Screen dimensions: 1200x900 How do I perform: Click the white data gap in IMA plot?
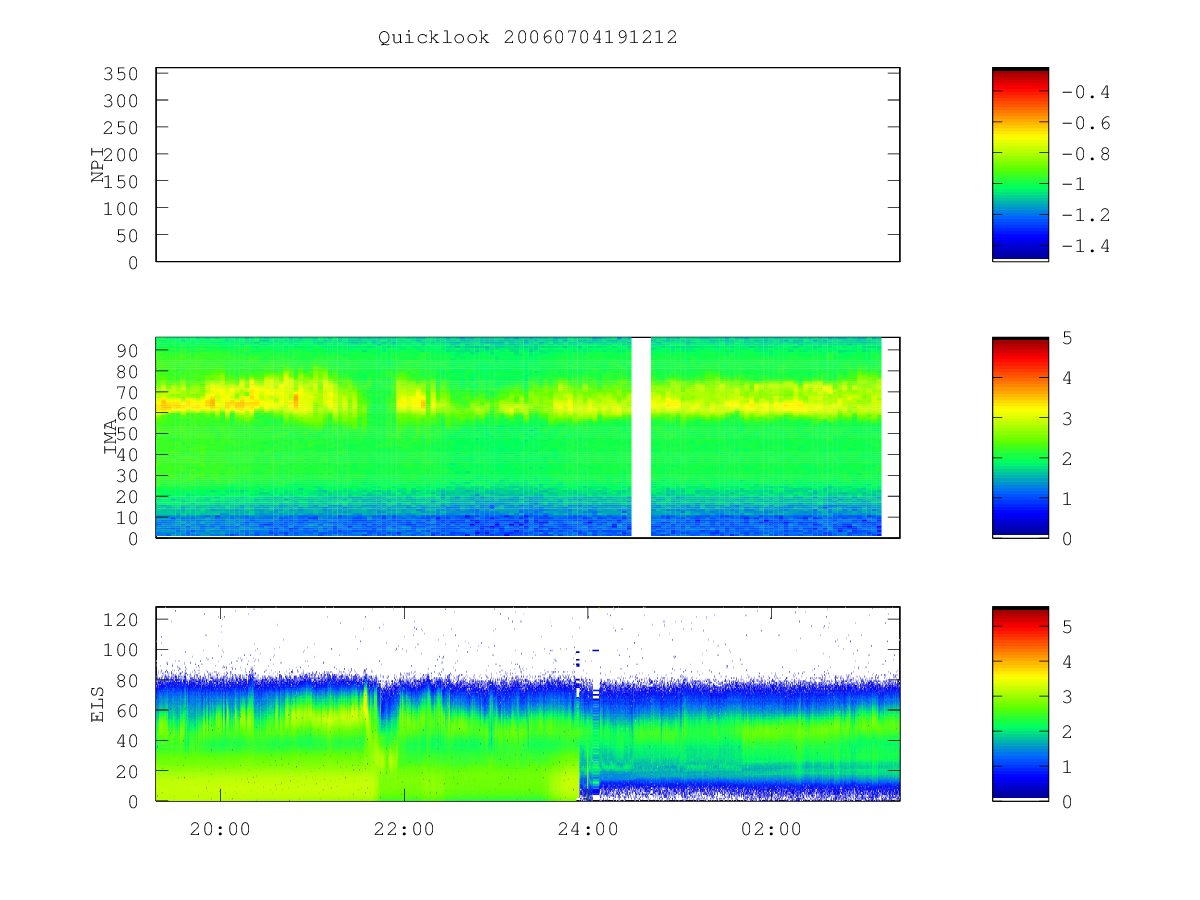pyautogui.click(x=641, y=437)
